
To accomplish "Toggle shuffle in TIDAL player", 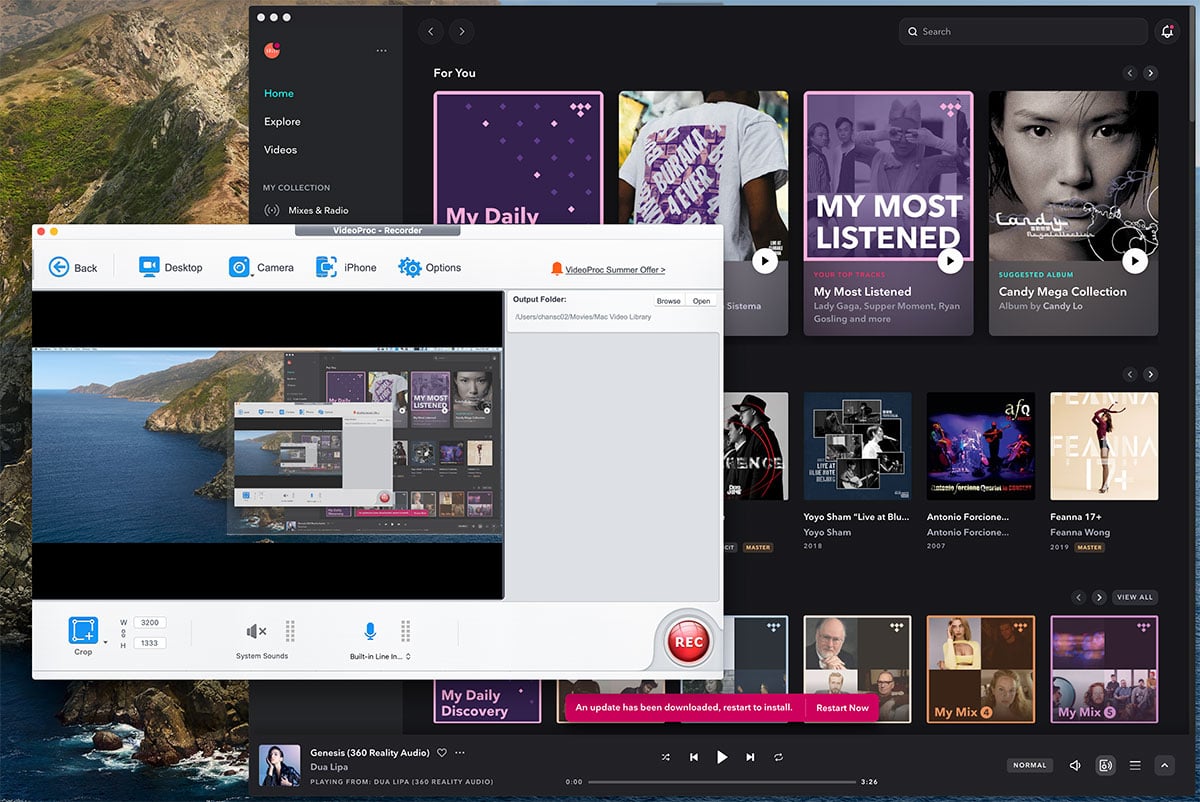I will 666,758.
